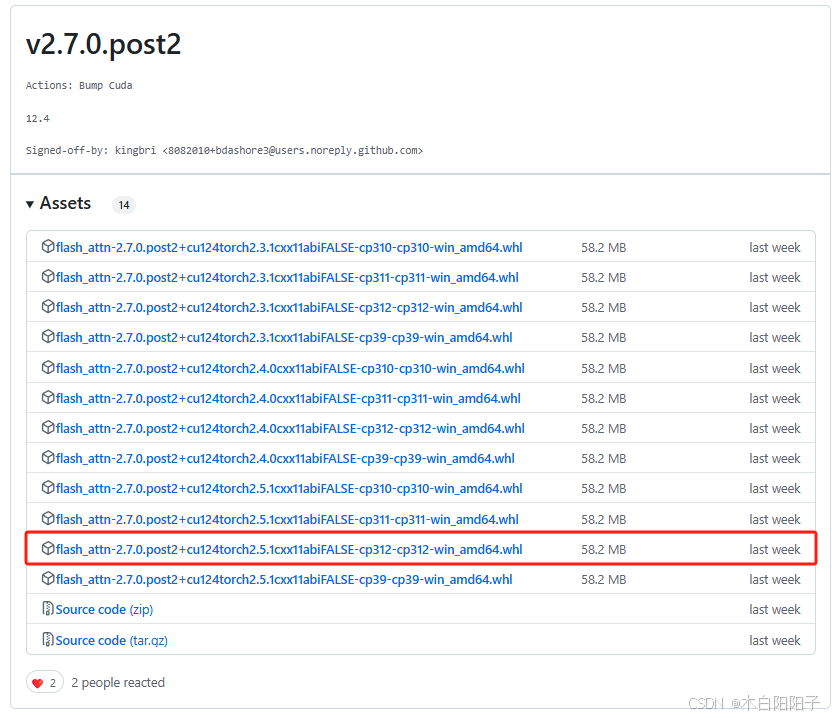Click package icon for torch2.4.0 cp39 wheel

tap(48, 457)
